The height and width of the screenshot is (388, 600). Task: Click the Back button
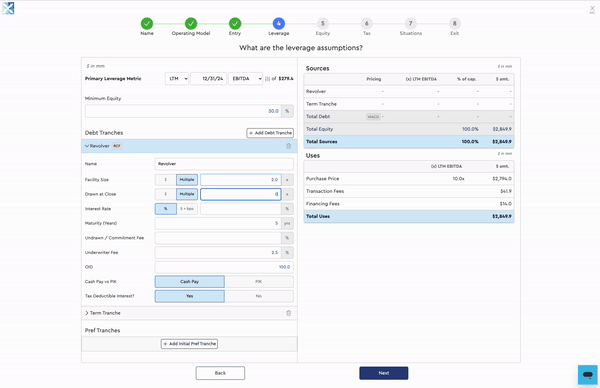point(220,373)
